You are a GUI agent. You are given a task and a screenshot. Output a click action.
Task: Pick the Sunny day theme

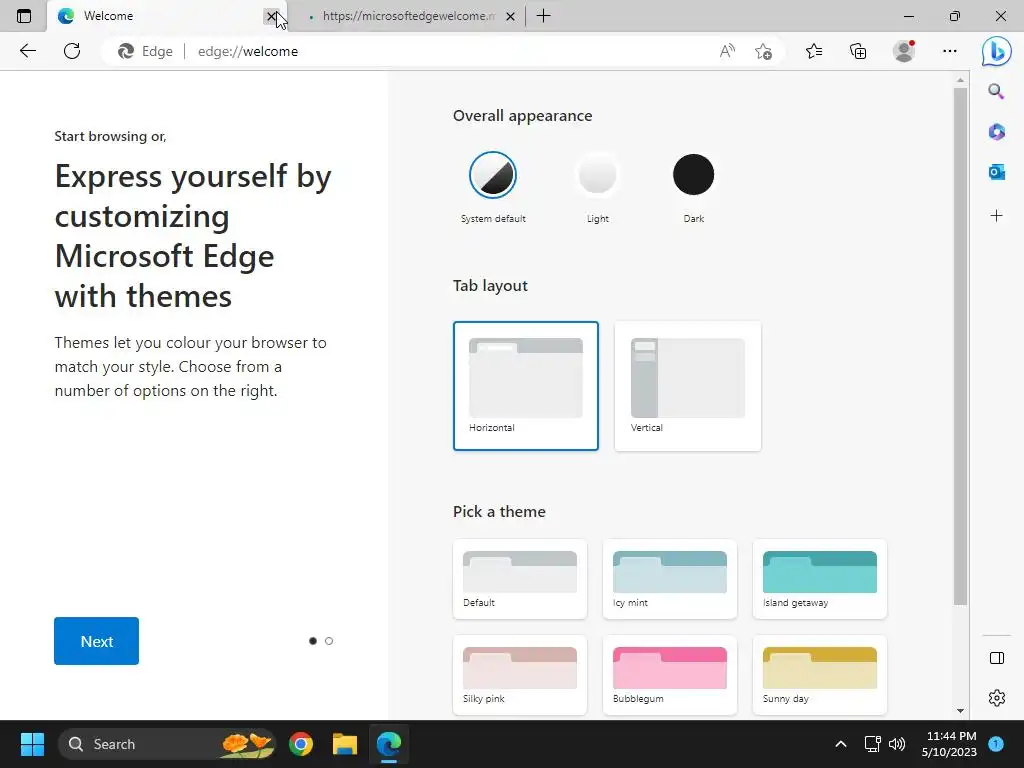[x=820, y=675]
